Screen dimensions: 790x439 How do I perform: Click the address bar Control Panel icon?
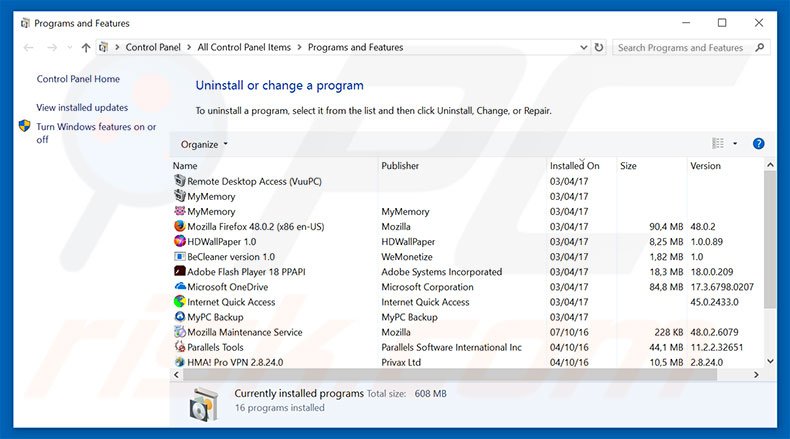pyautogui.click(x=104, y=47)
